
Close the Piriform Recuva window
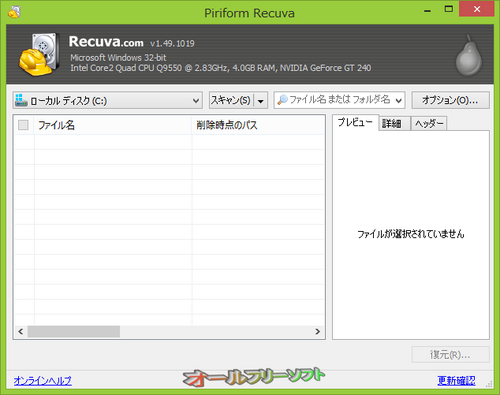pyautogui.click(x=477, y=9)
